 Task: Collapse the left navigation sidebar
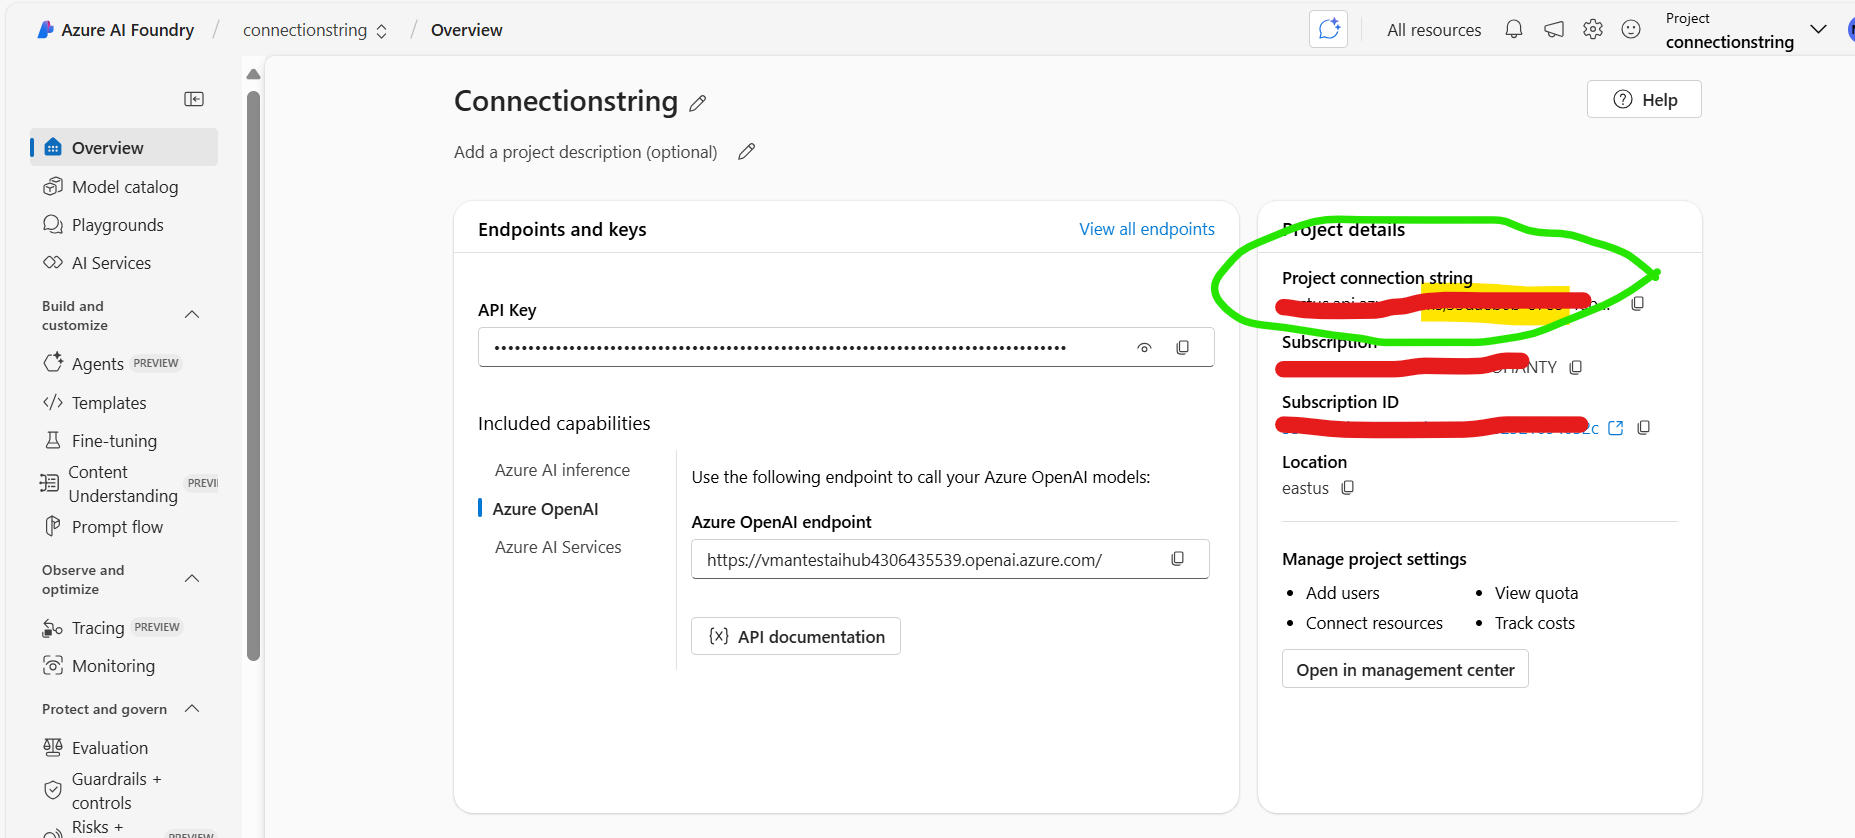click(194, 99)
